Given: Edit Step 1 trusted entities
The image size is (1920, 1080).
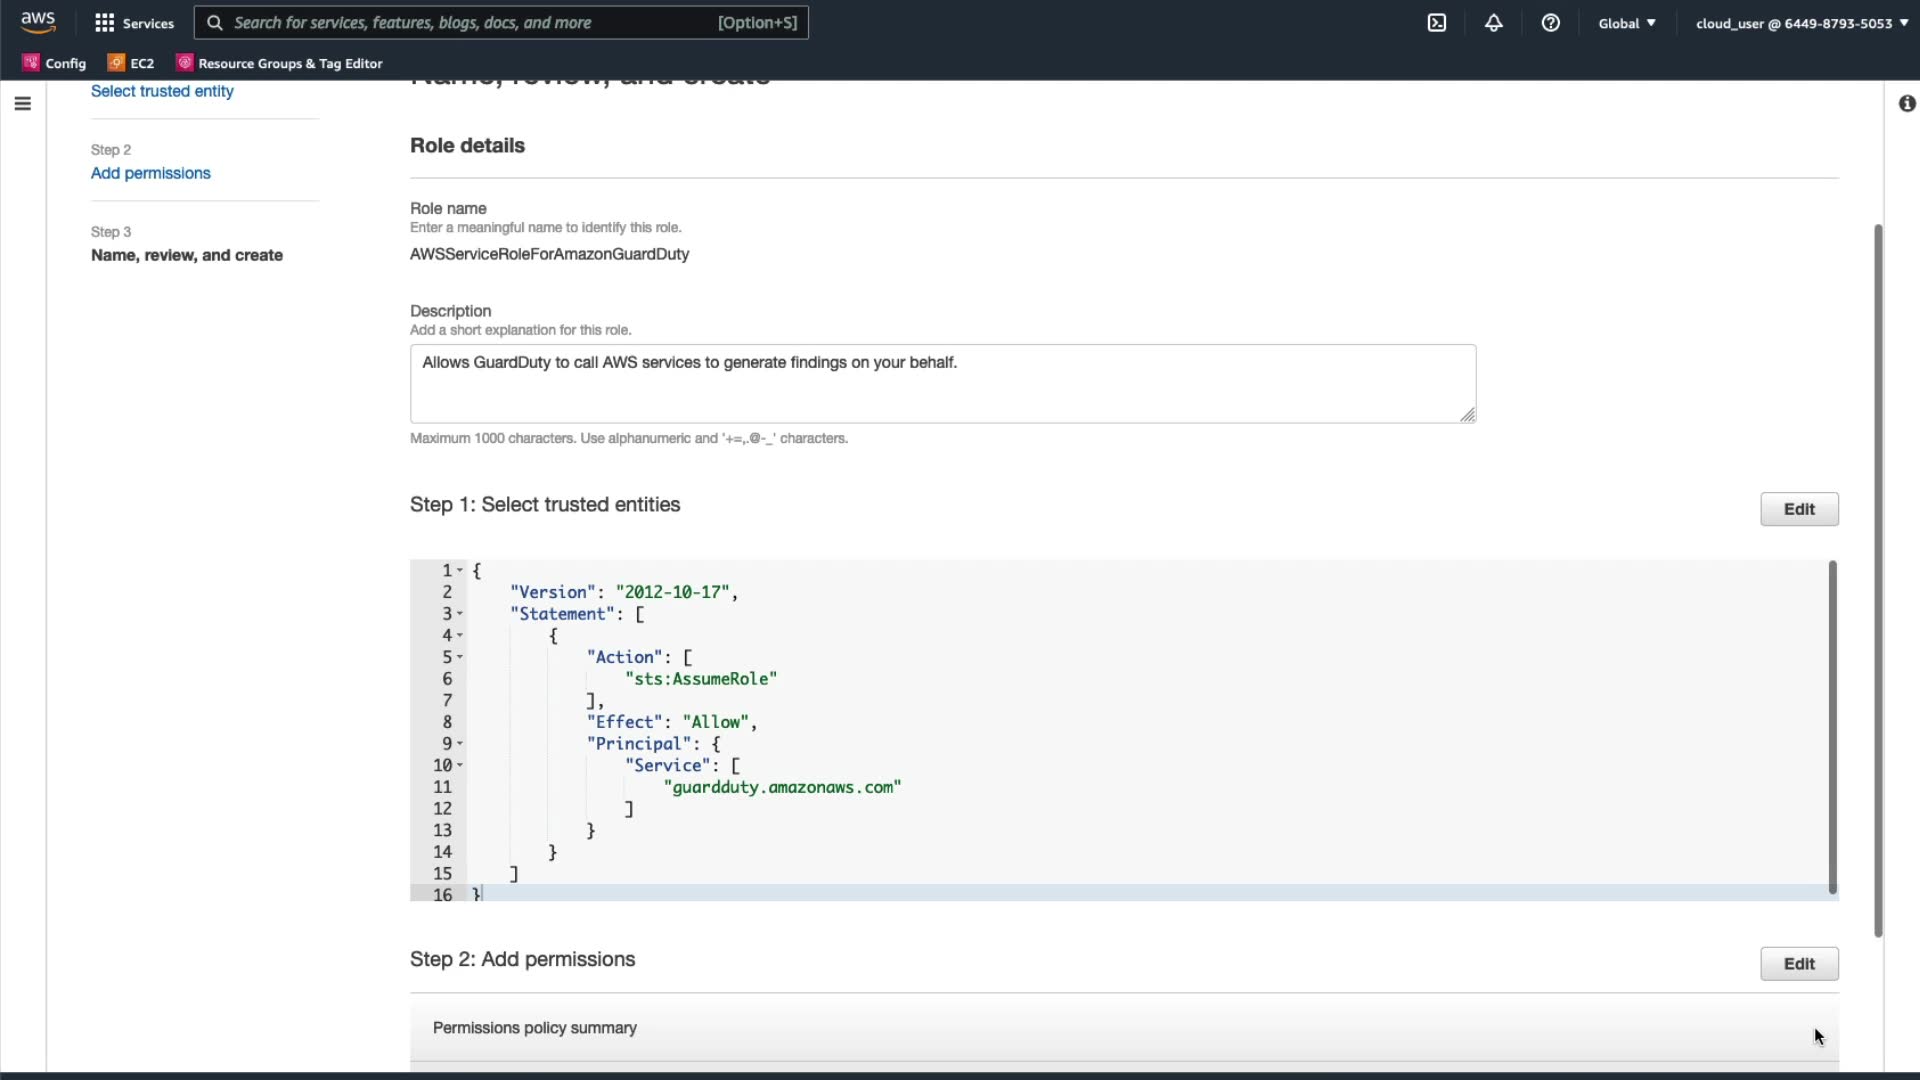Looking at the screenshot, I should click(x=1798, y=509).
